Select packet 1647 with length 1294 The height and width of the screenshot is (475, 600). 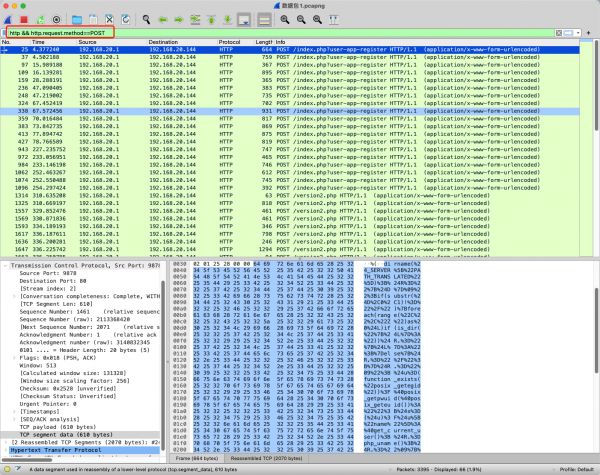click(x=290, y=249)
